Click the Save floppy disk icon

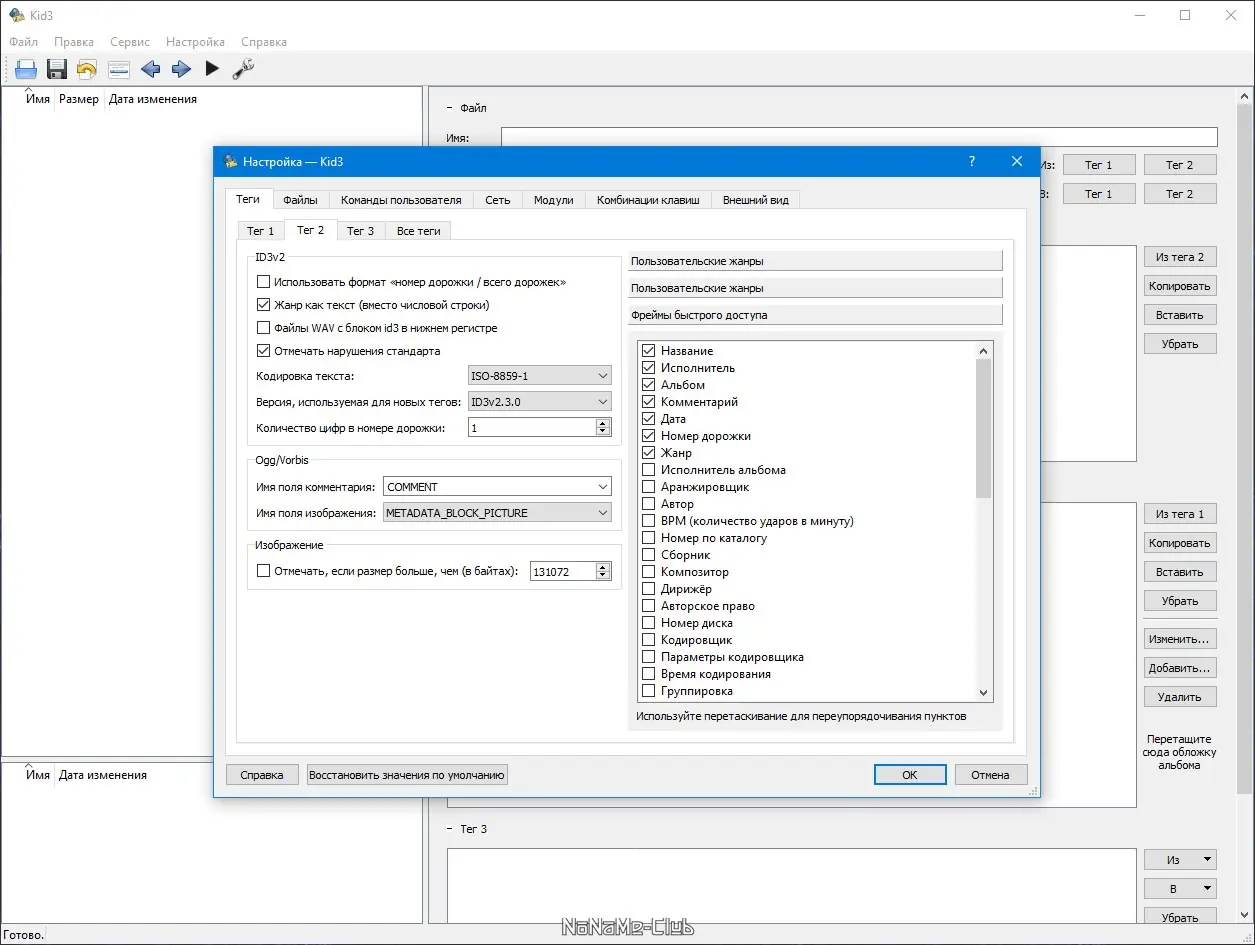(x=57, y=69)
